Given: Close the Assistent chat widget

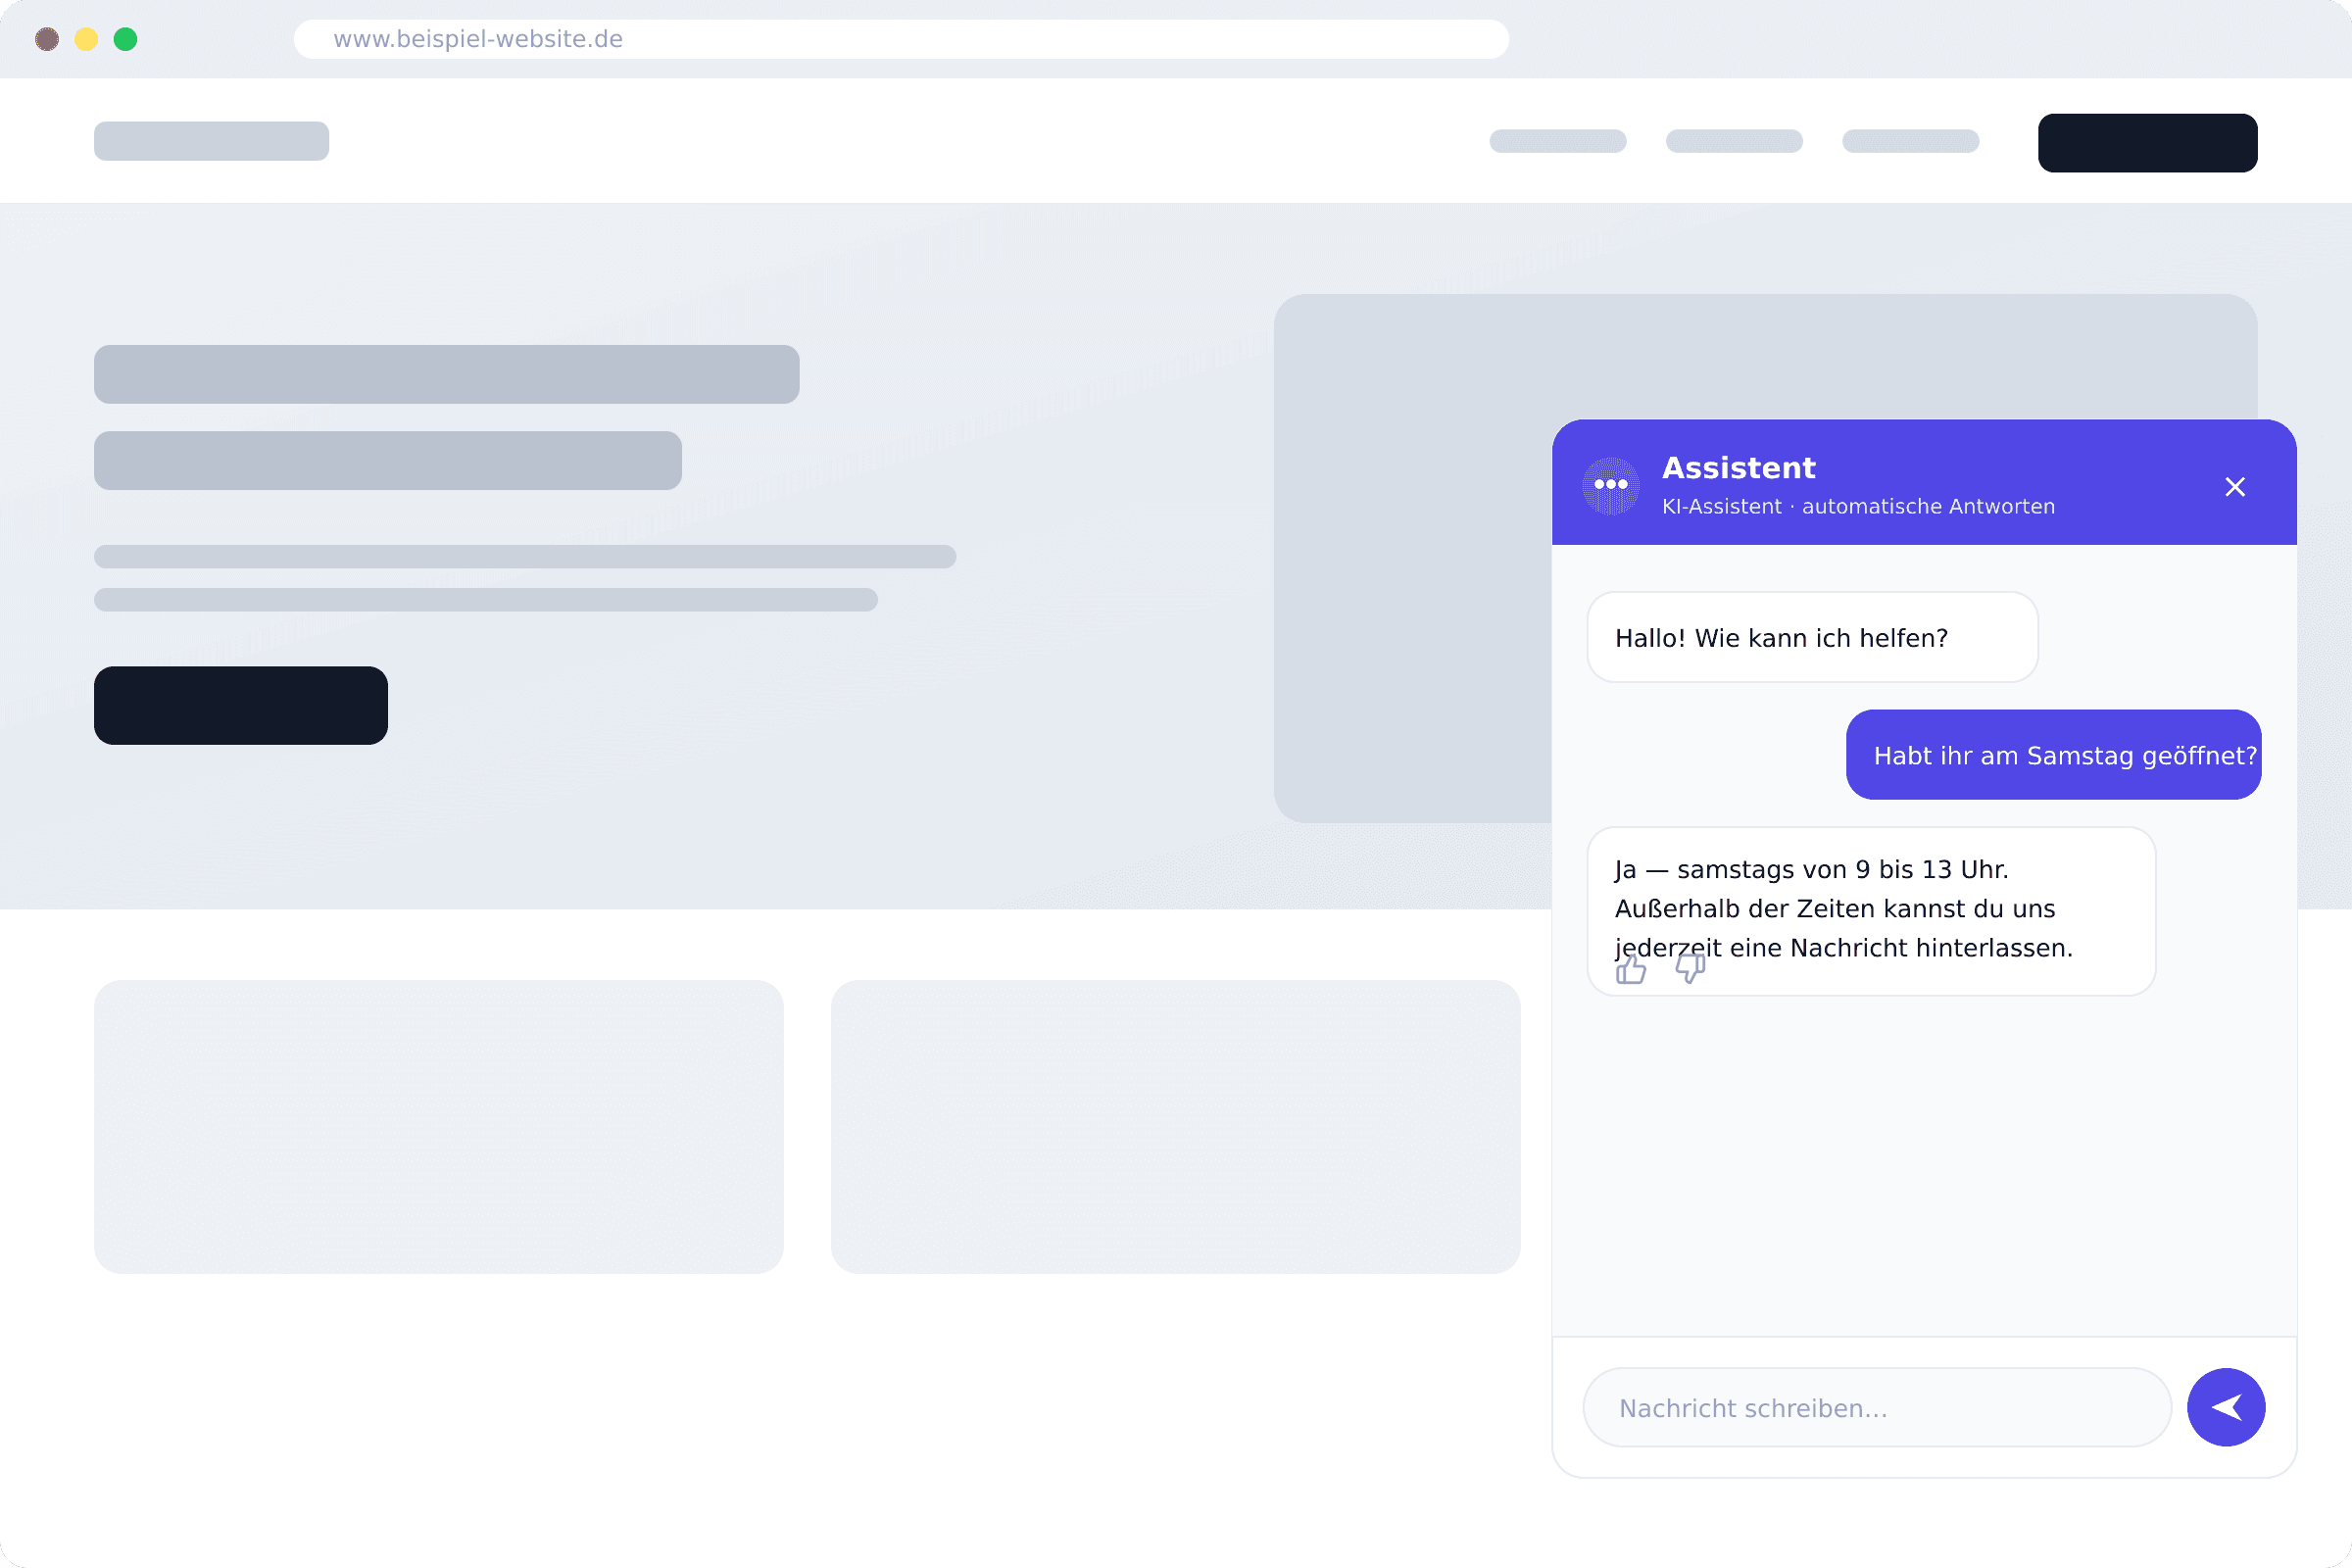Looking at the screenshot, I should tap(2235, 487).
